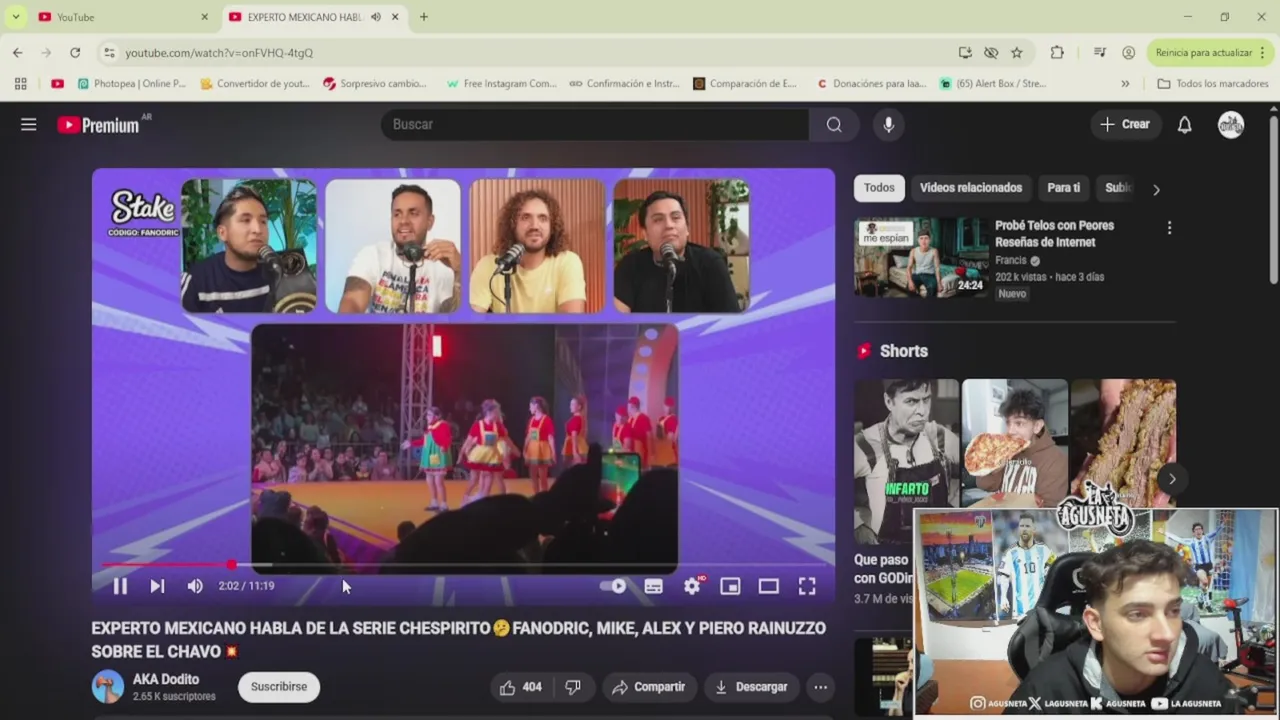Open player settings gear
The image size is (1280, 720).
pyautogui.click(x=692, y=586)
